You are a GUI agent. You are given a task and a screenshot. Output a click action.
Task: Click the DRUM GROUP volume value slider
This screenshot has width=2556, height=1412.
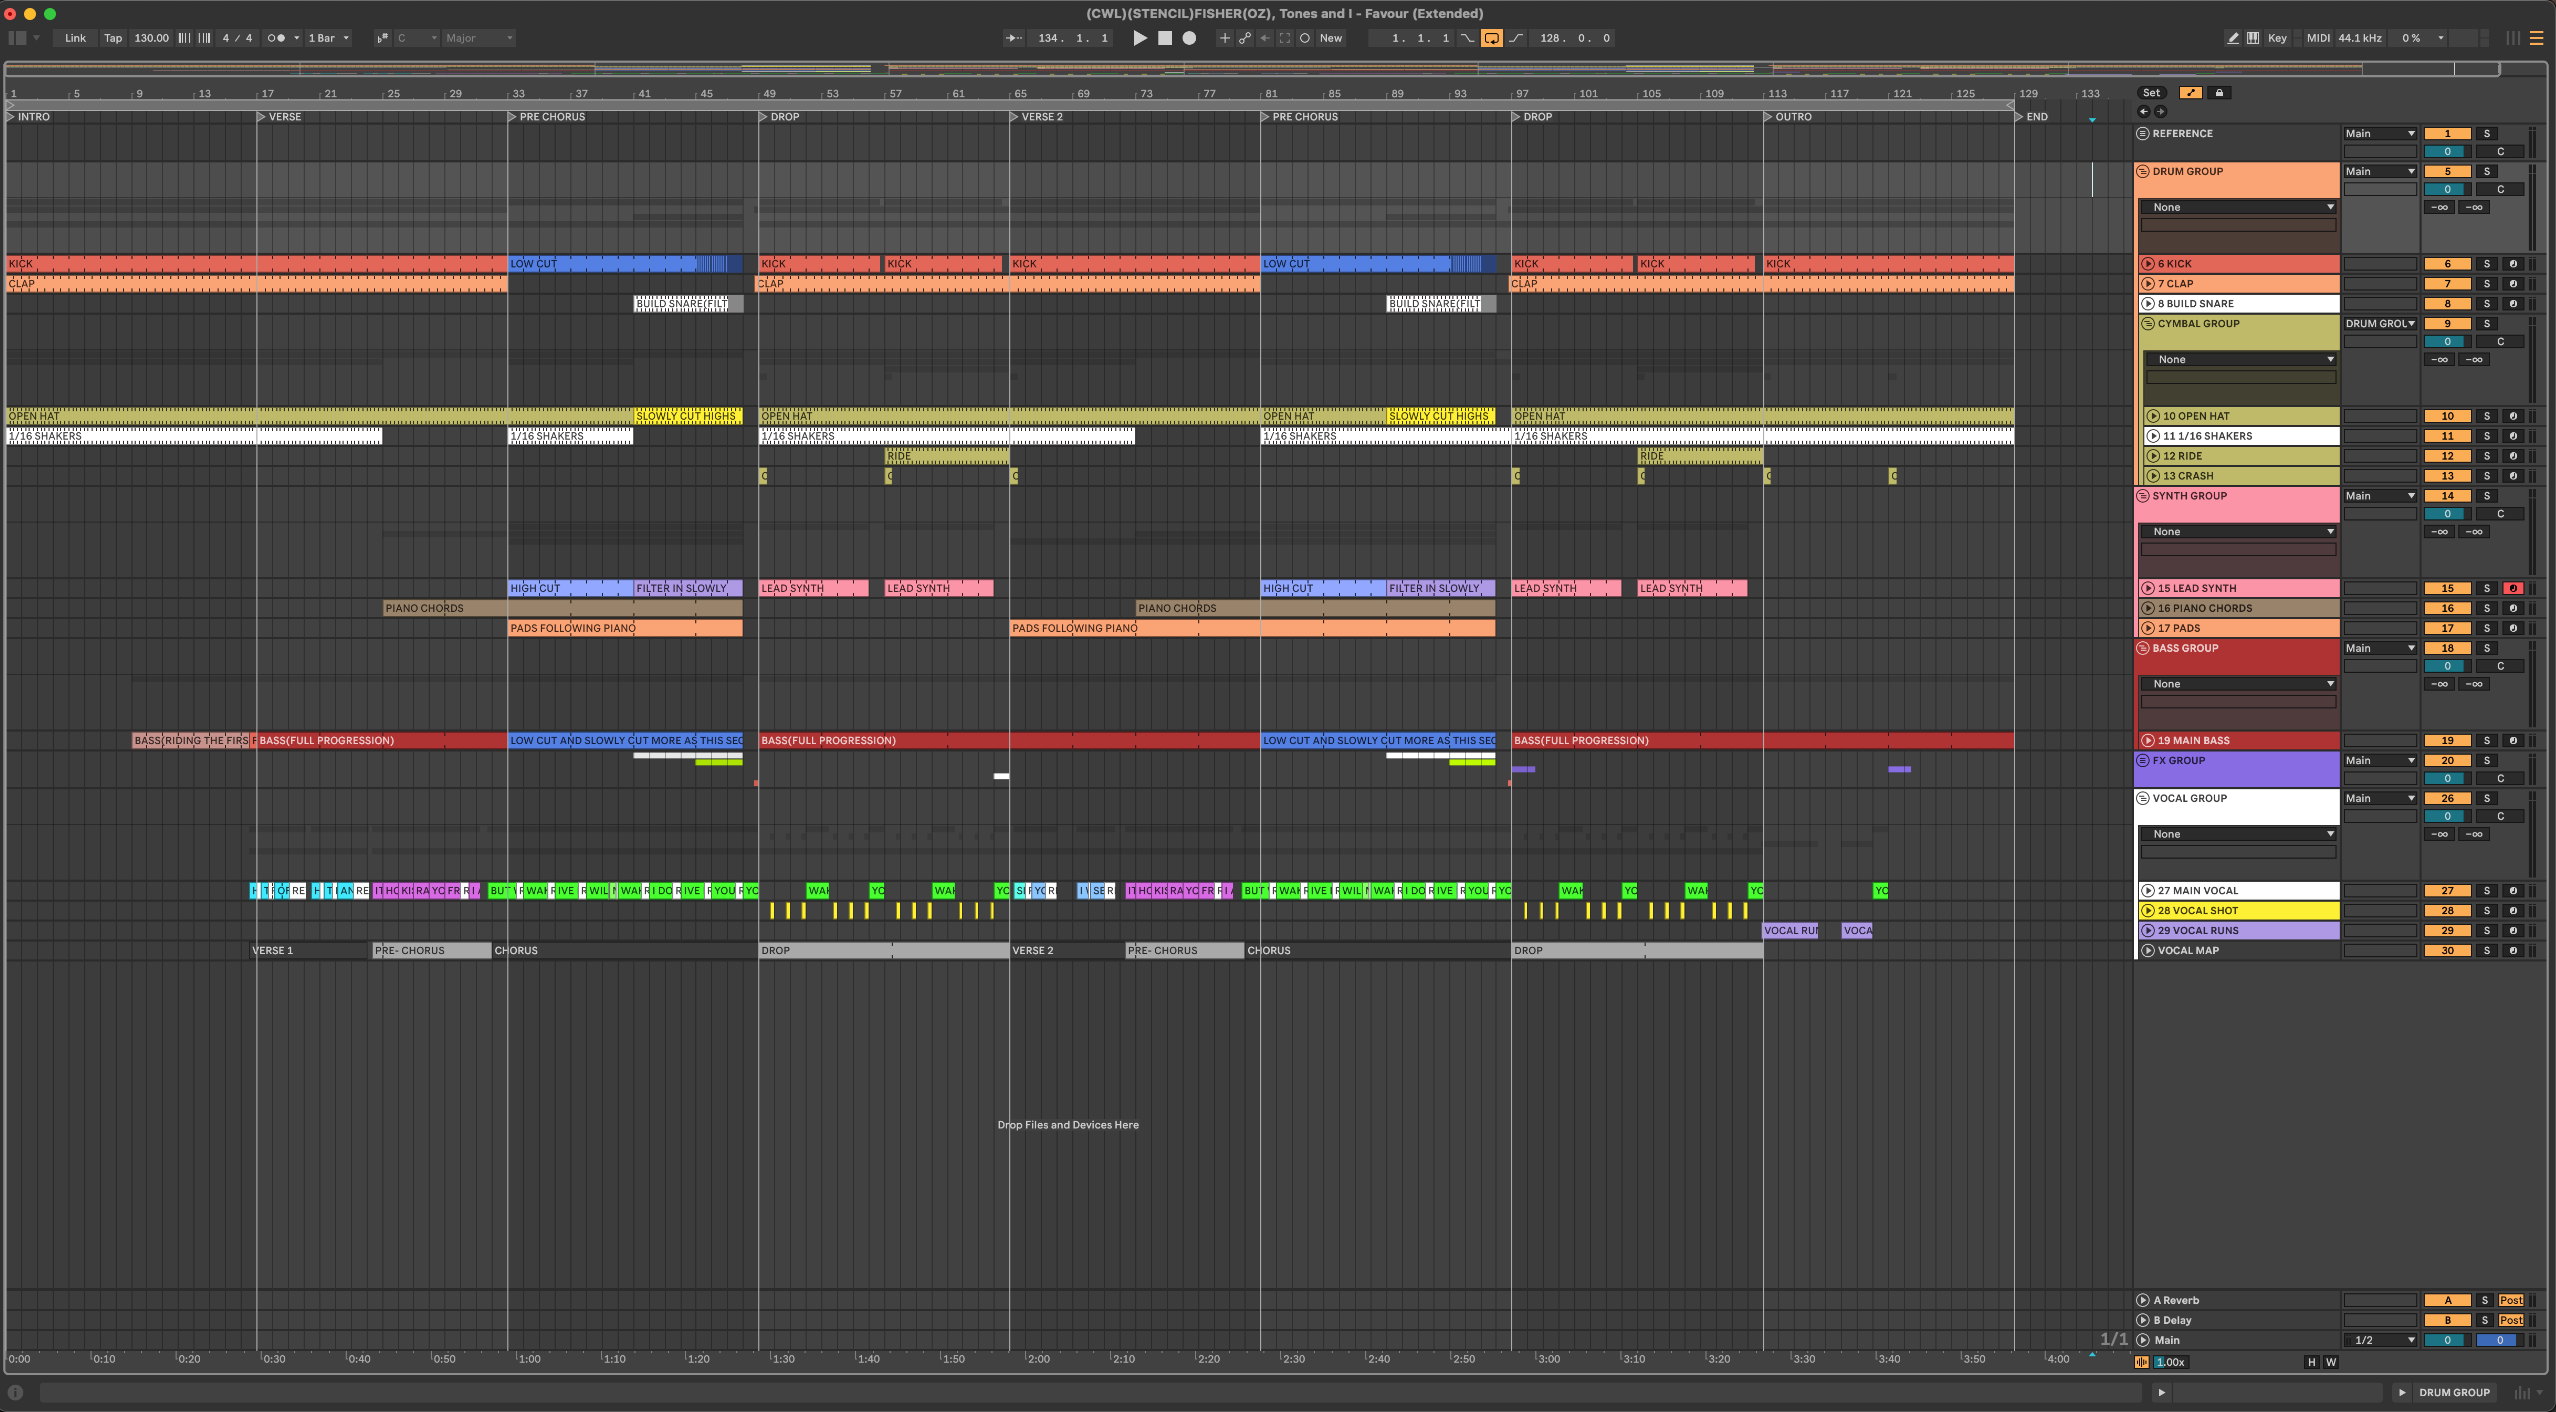pyautogui.click(x=2448, y=190)
